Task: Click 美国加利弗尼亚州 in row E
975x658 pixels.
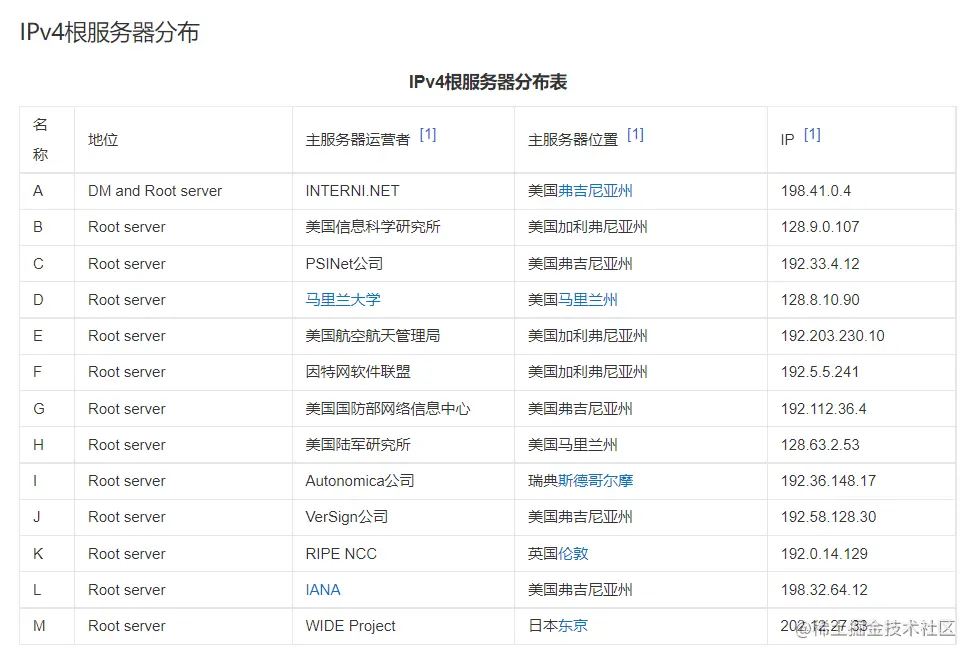Action: click(588, 336)
